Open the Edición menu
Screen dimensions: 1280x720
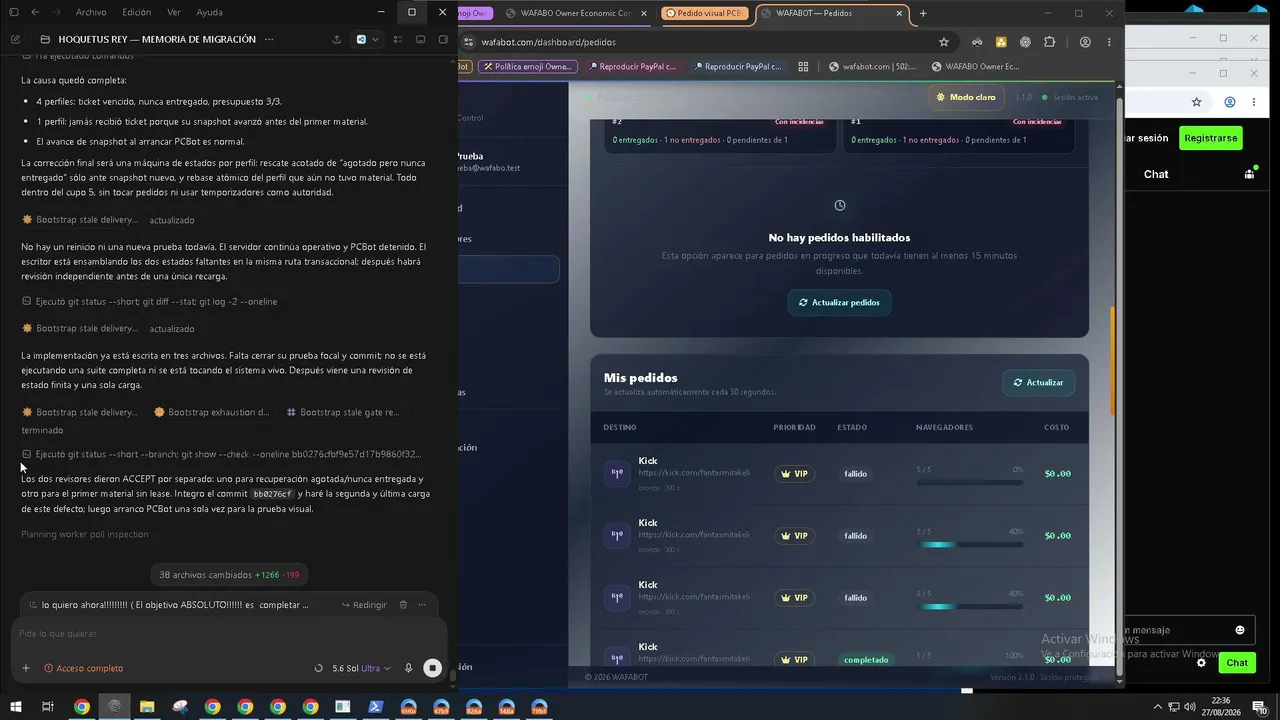pyautogui.click(x=136, y=12)
